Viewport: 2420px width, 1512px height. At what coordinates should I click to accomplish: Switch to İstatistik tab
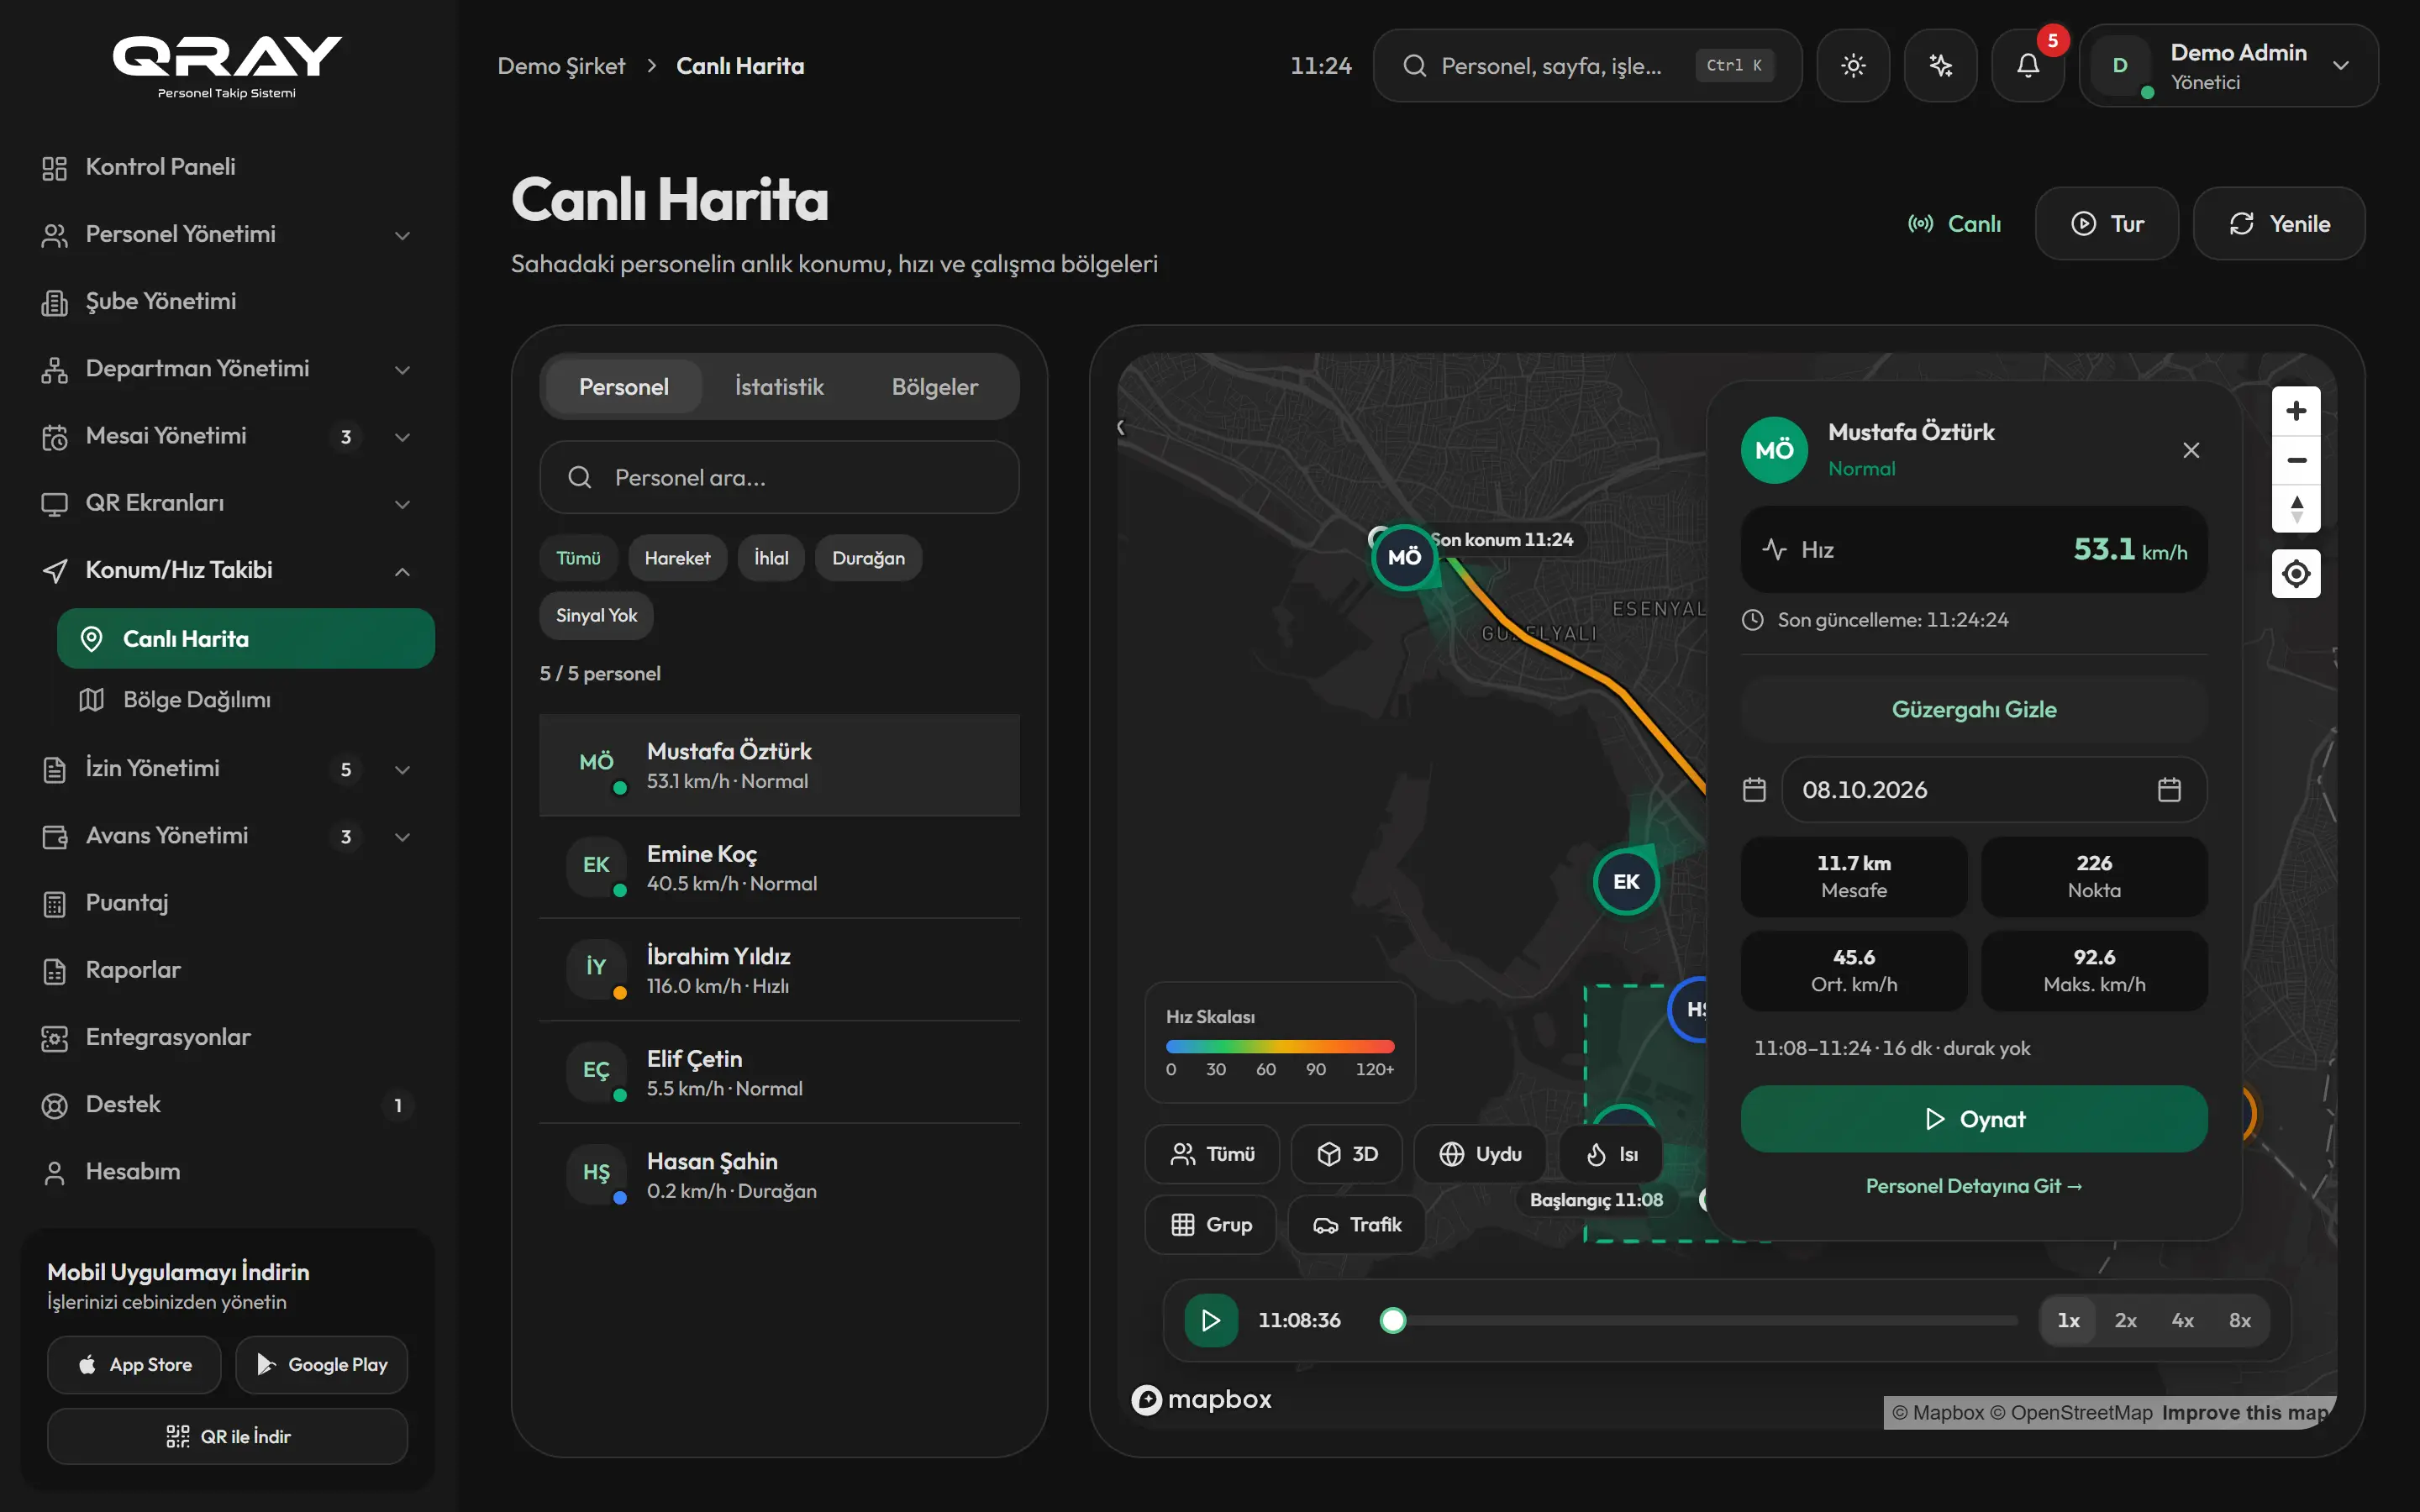click(x=779, y=387)
